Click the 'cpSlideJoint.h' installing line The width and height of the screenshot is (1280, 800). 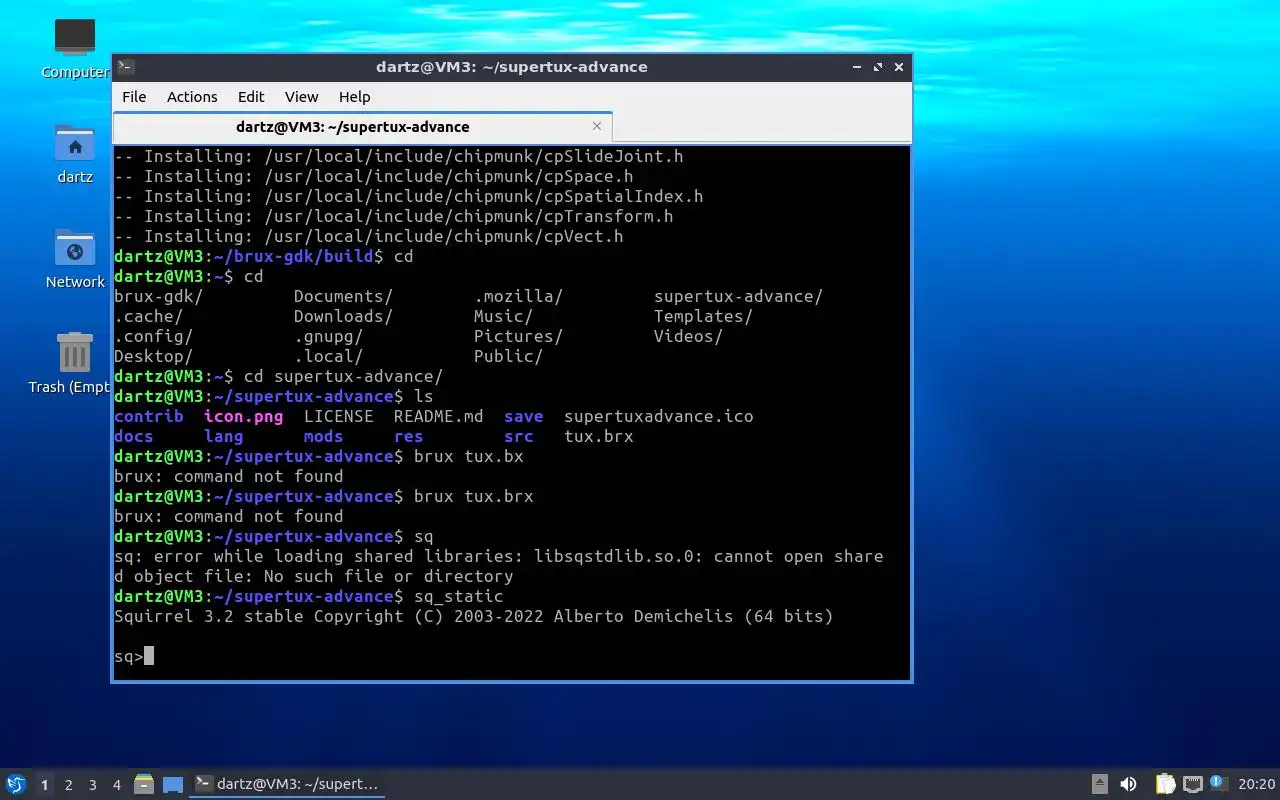pos(398,157)
